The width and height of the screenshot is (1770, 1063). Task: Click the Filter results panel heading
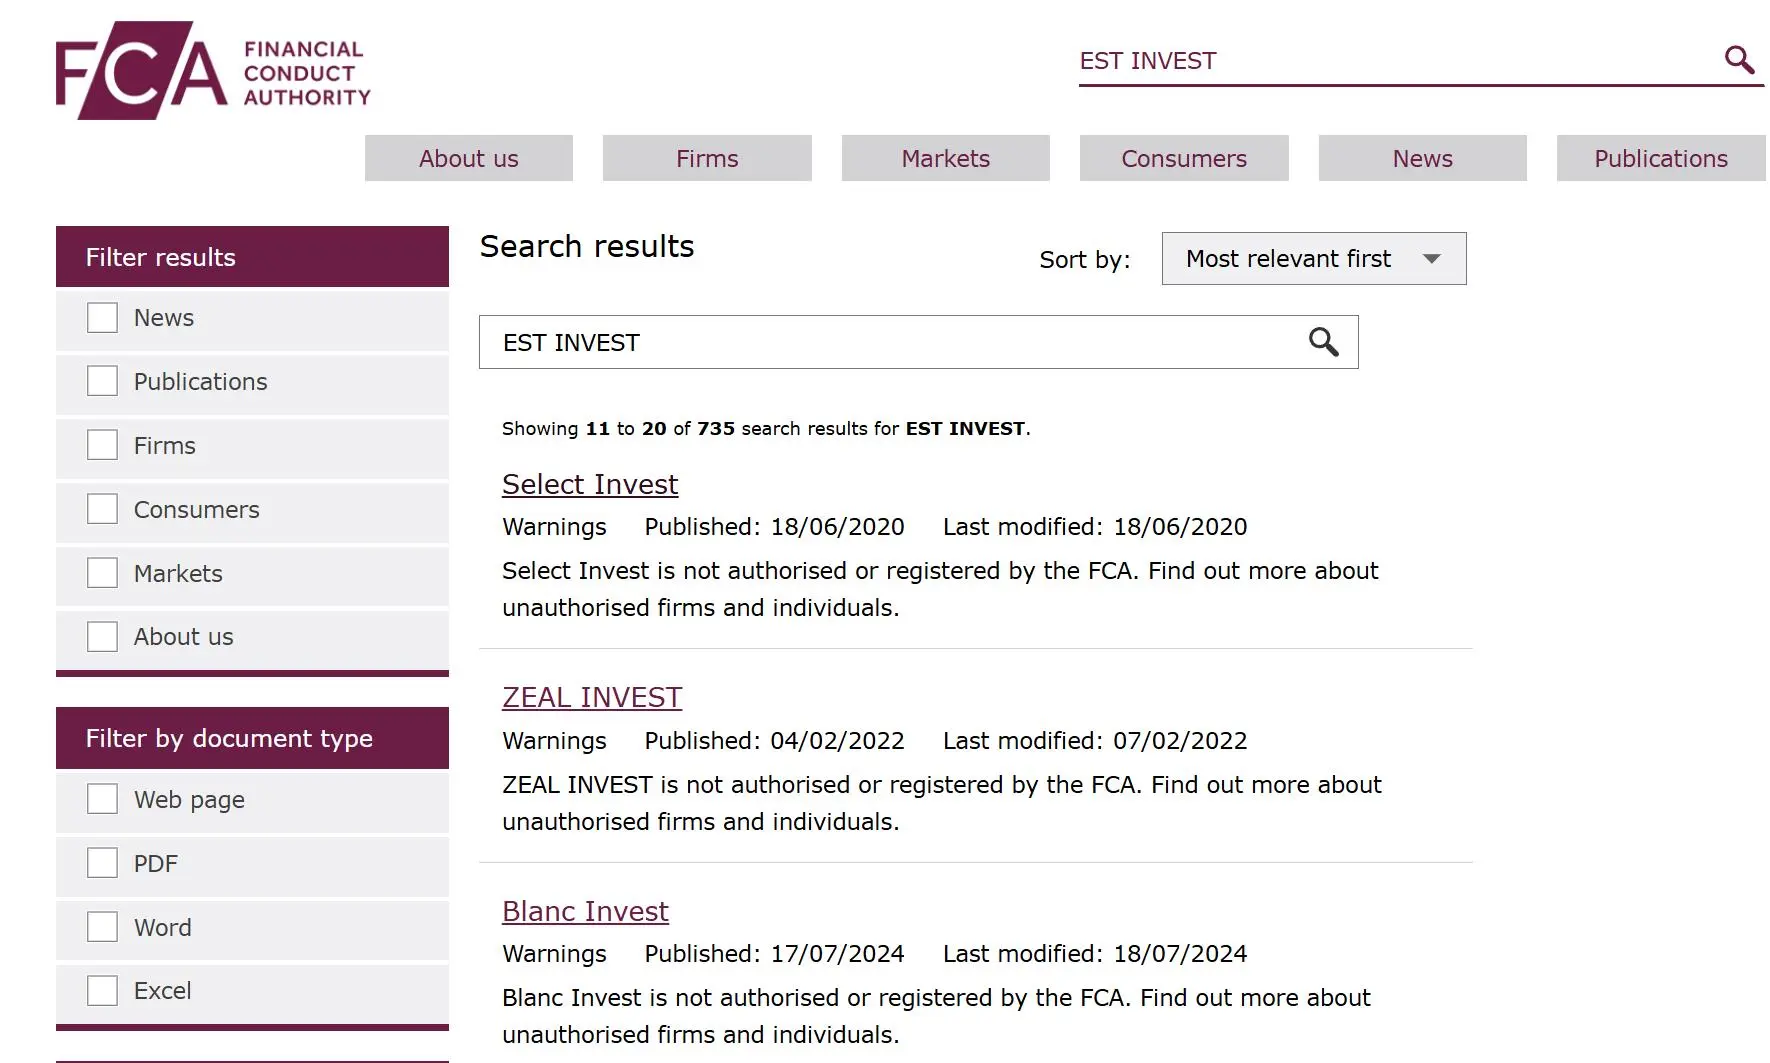tap(252, 257)
